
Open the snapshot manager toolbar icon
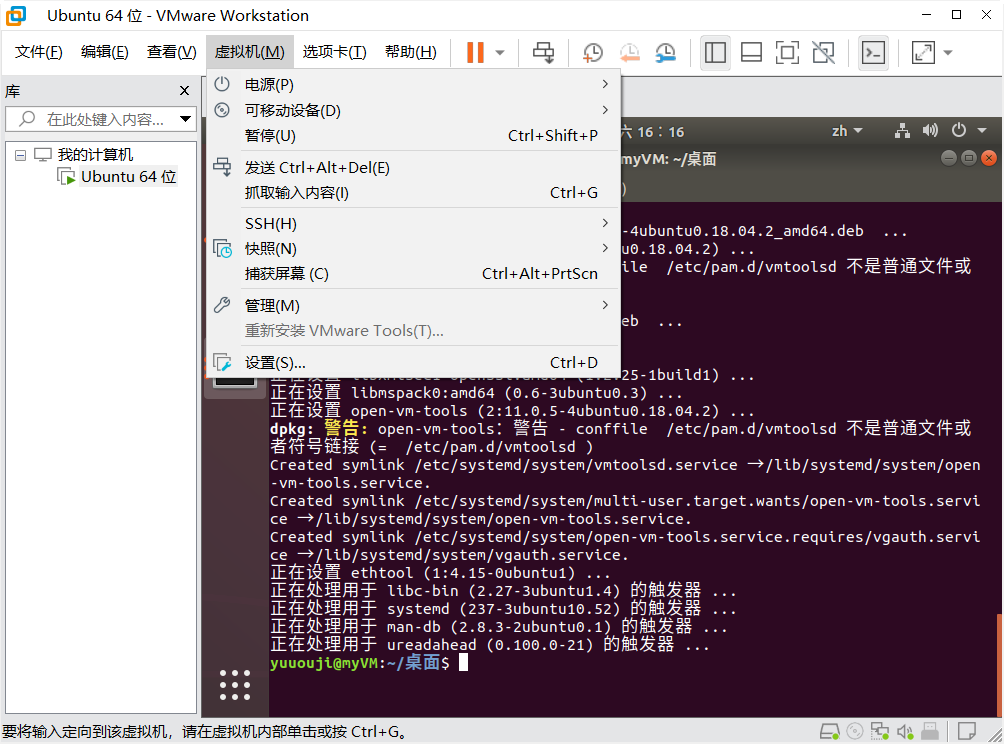pos(666,53)
